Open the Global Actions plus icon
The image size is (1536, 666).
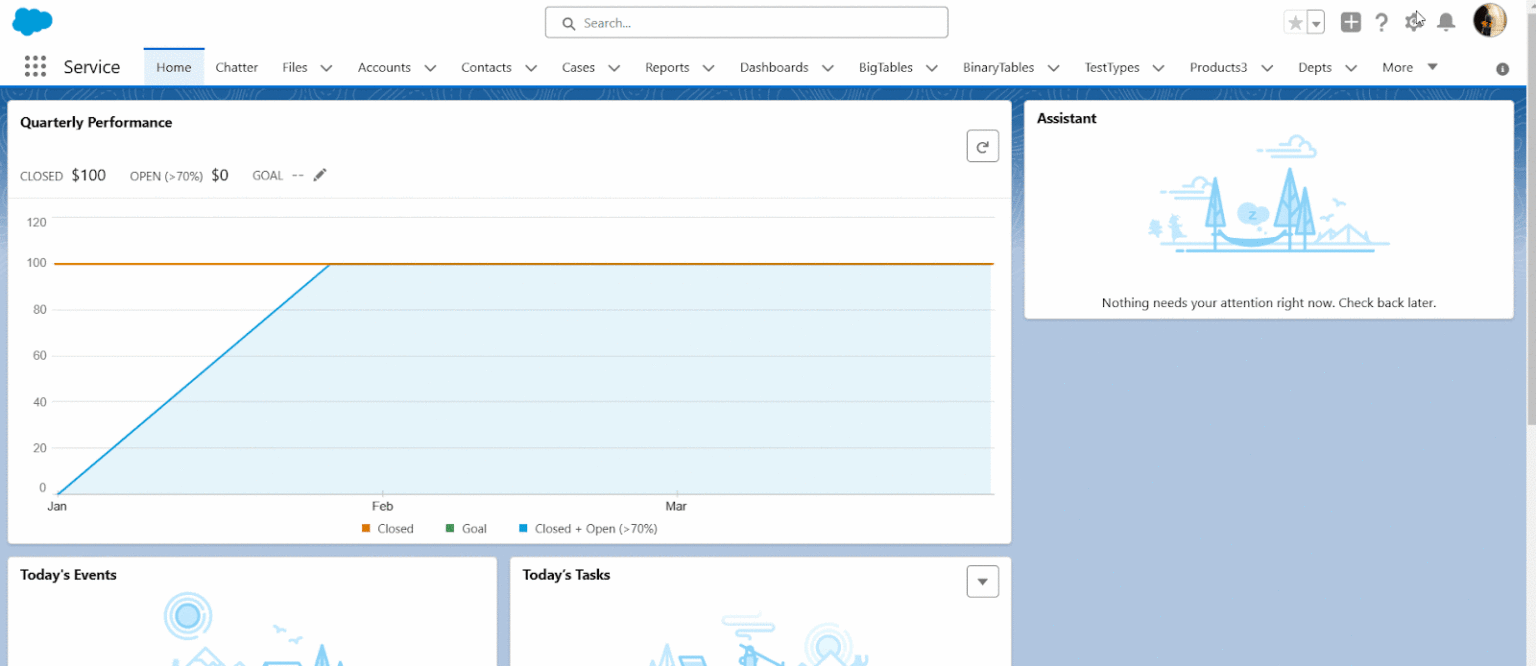click(1350, 22)
